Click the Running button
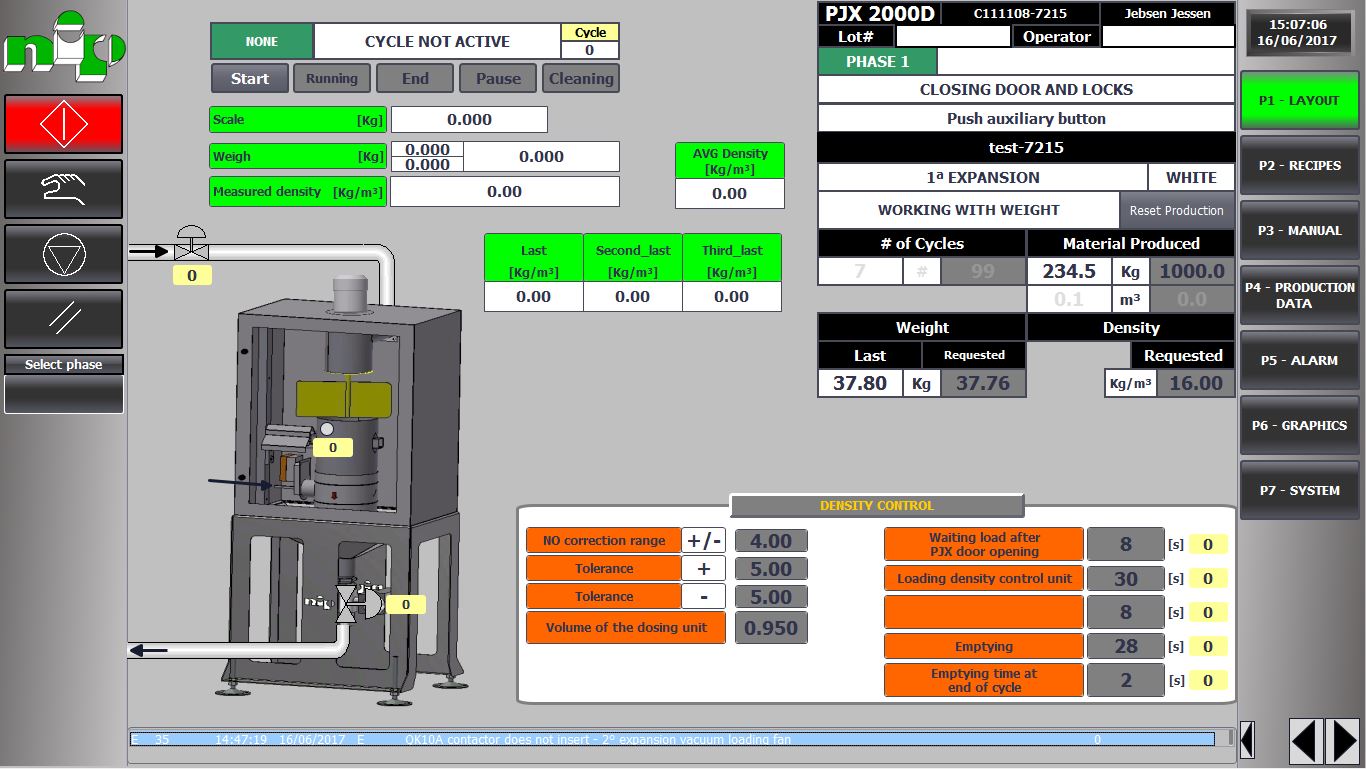 (332, 79)
